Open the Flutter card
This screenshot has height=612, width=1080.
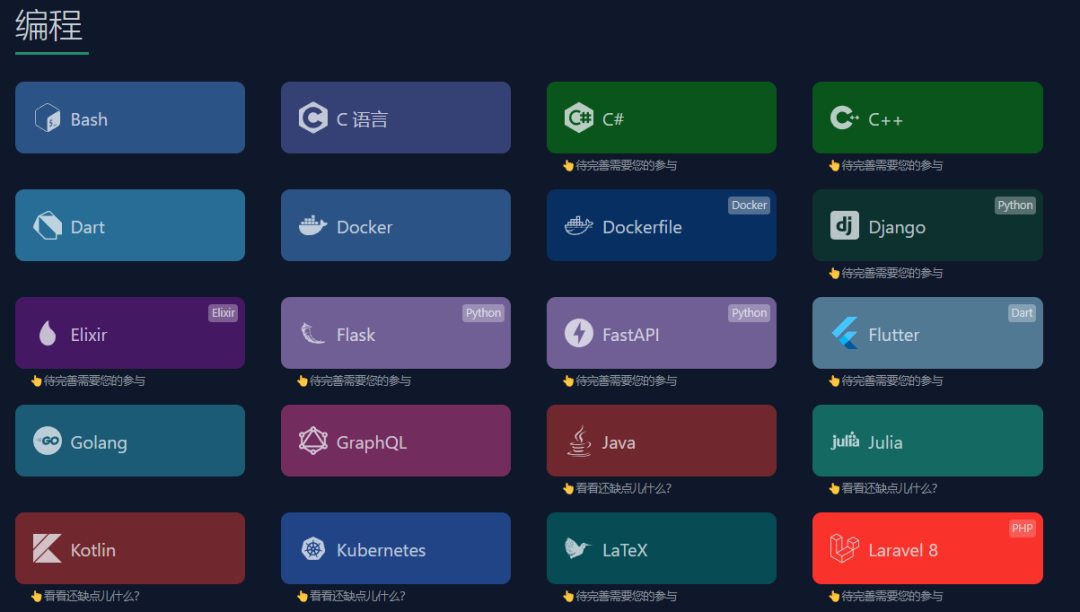[928, 333]
